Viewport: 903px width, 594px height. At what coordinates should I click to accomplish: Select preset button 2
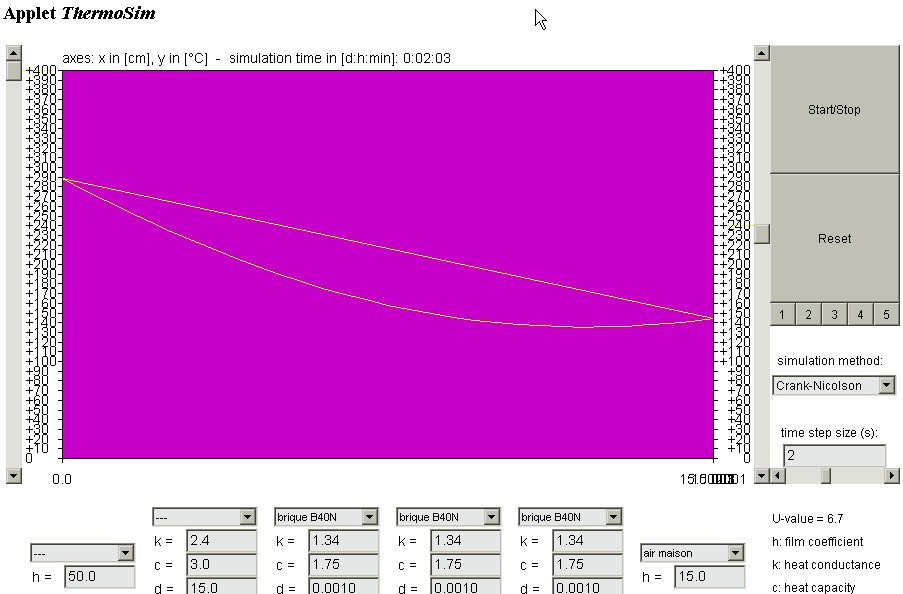coord(809,315)
